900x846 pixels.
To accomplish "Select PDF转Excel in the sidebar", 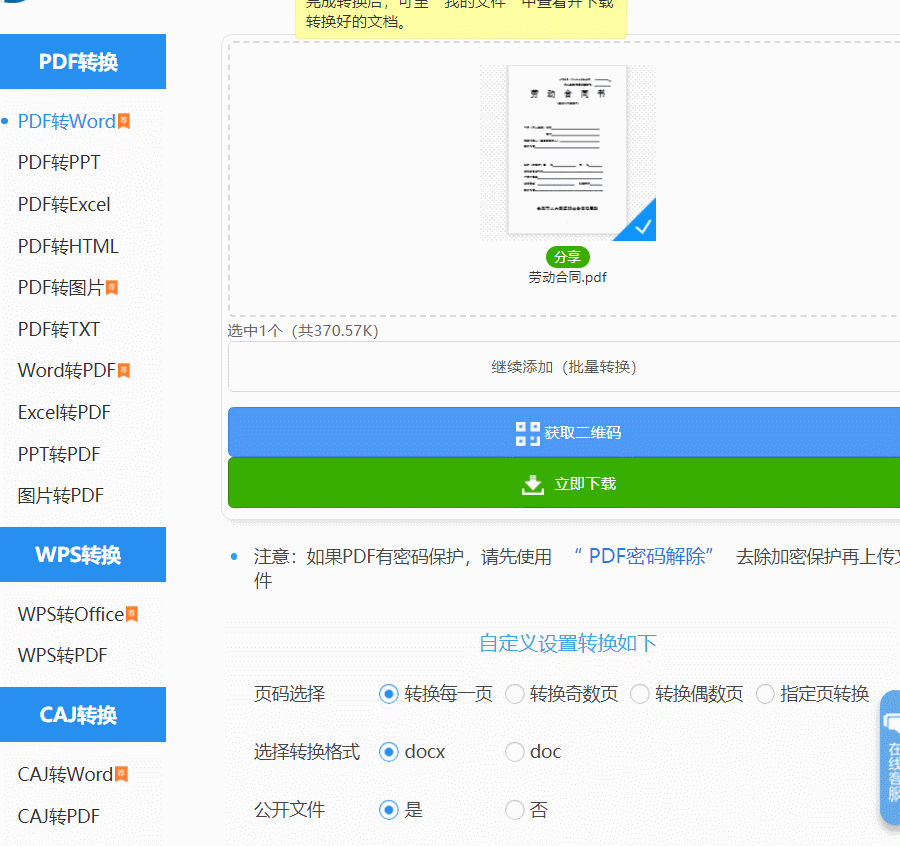I will (63, 204).
